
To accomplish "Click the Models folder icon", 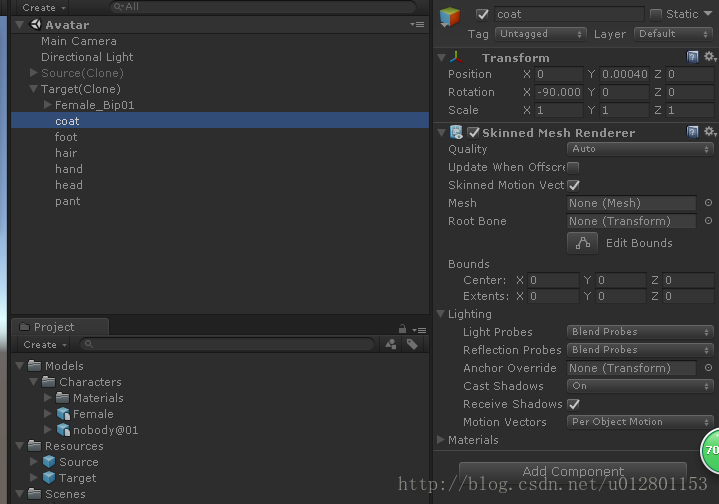I will click(x=34, y=366).
